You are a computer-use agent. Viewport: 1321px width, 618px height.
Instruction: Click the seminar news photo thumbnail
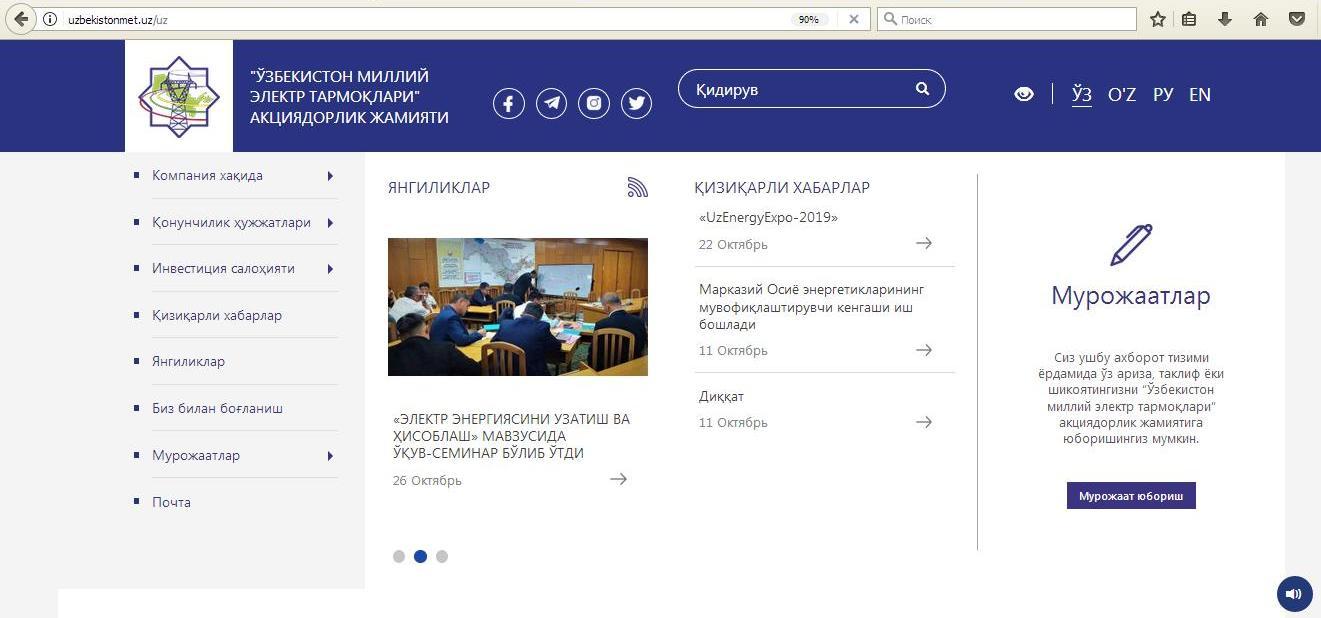coord(518,307)
